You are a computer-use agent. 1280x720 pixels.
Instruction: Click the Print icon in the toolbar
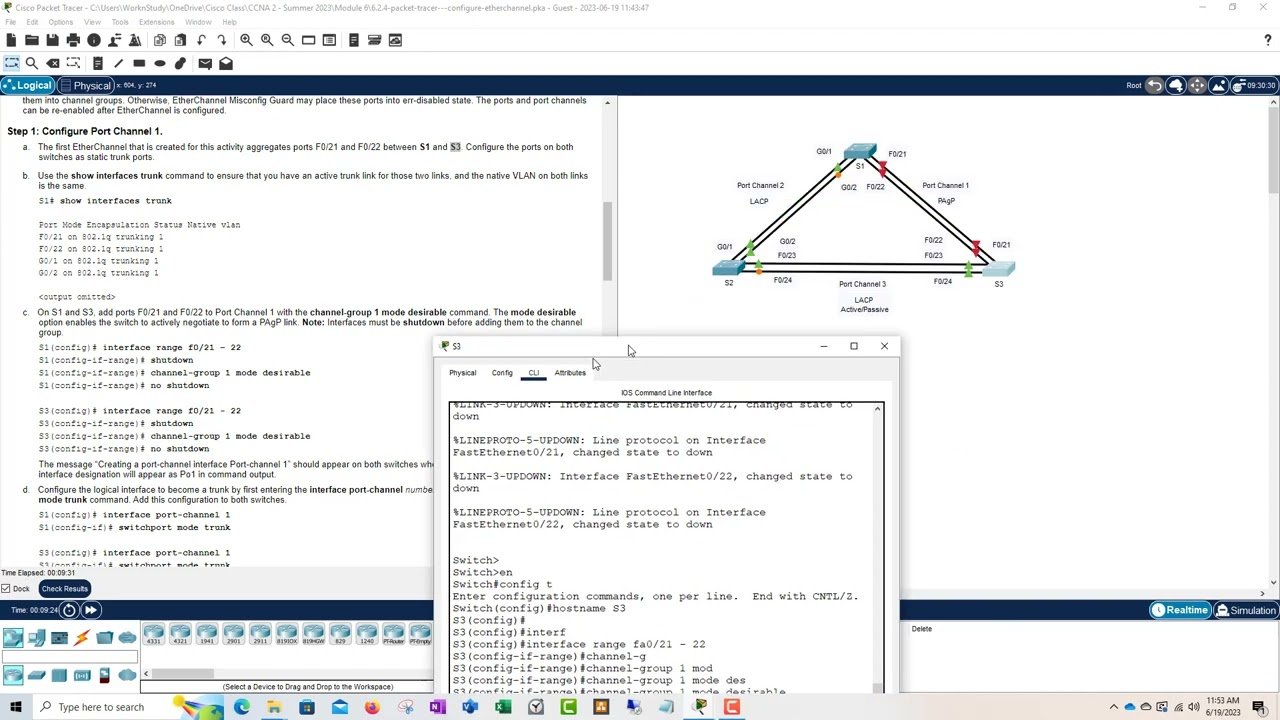(x=73, y=40)
